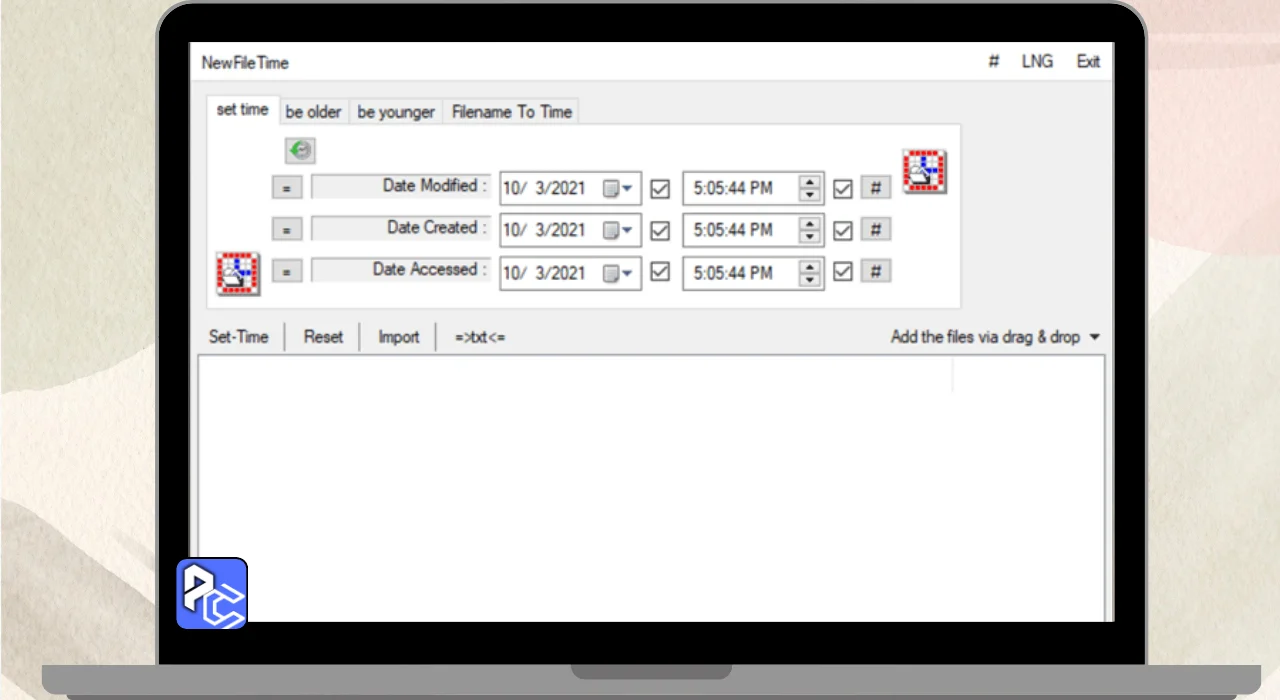The width and height of the screenshot is (1280, 700).
Task: Increase the Date Created time with spinner
Action: pos(810,224)
